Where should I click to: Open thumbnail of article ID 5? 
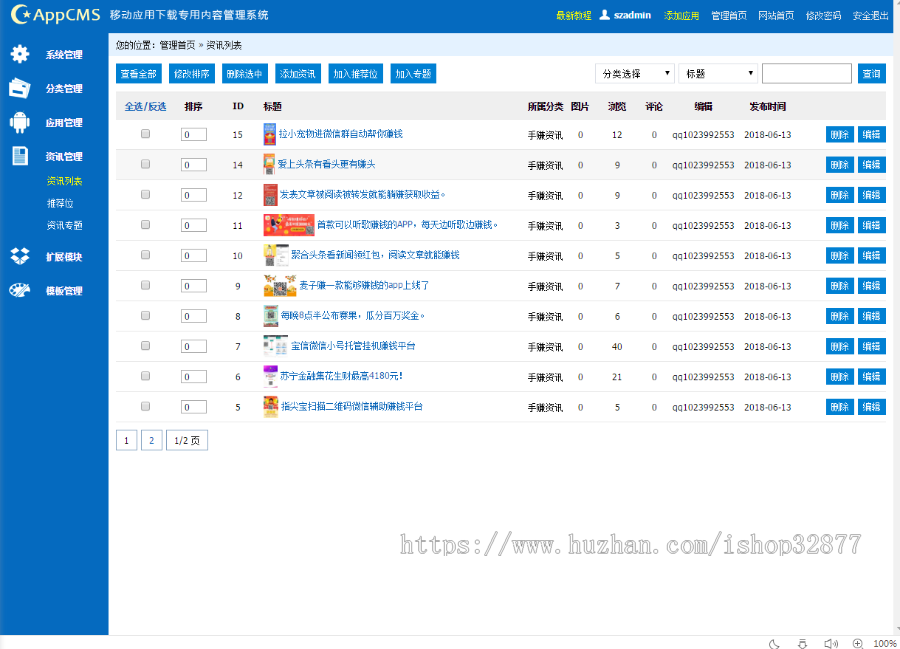point(270,406)
